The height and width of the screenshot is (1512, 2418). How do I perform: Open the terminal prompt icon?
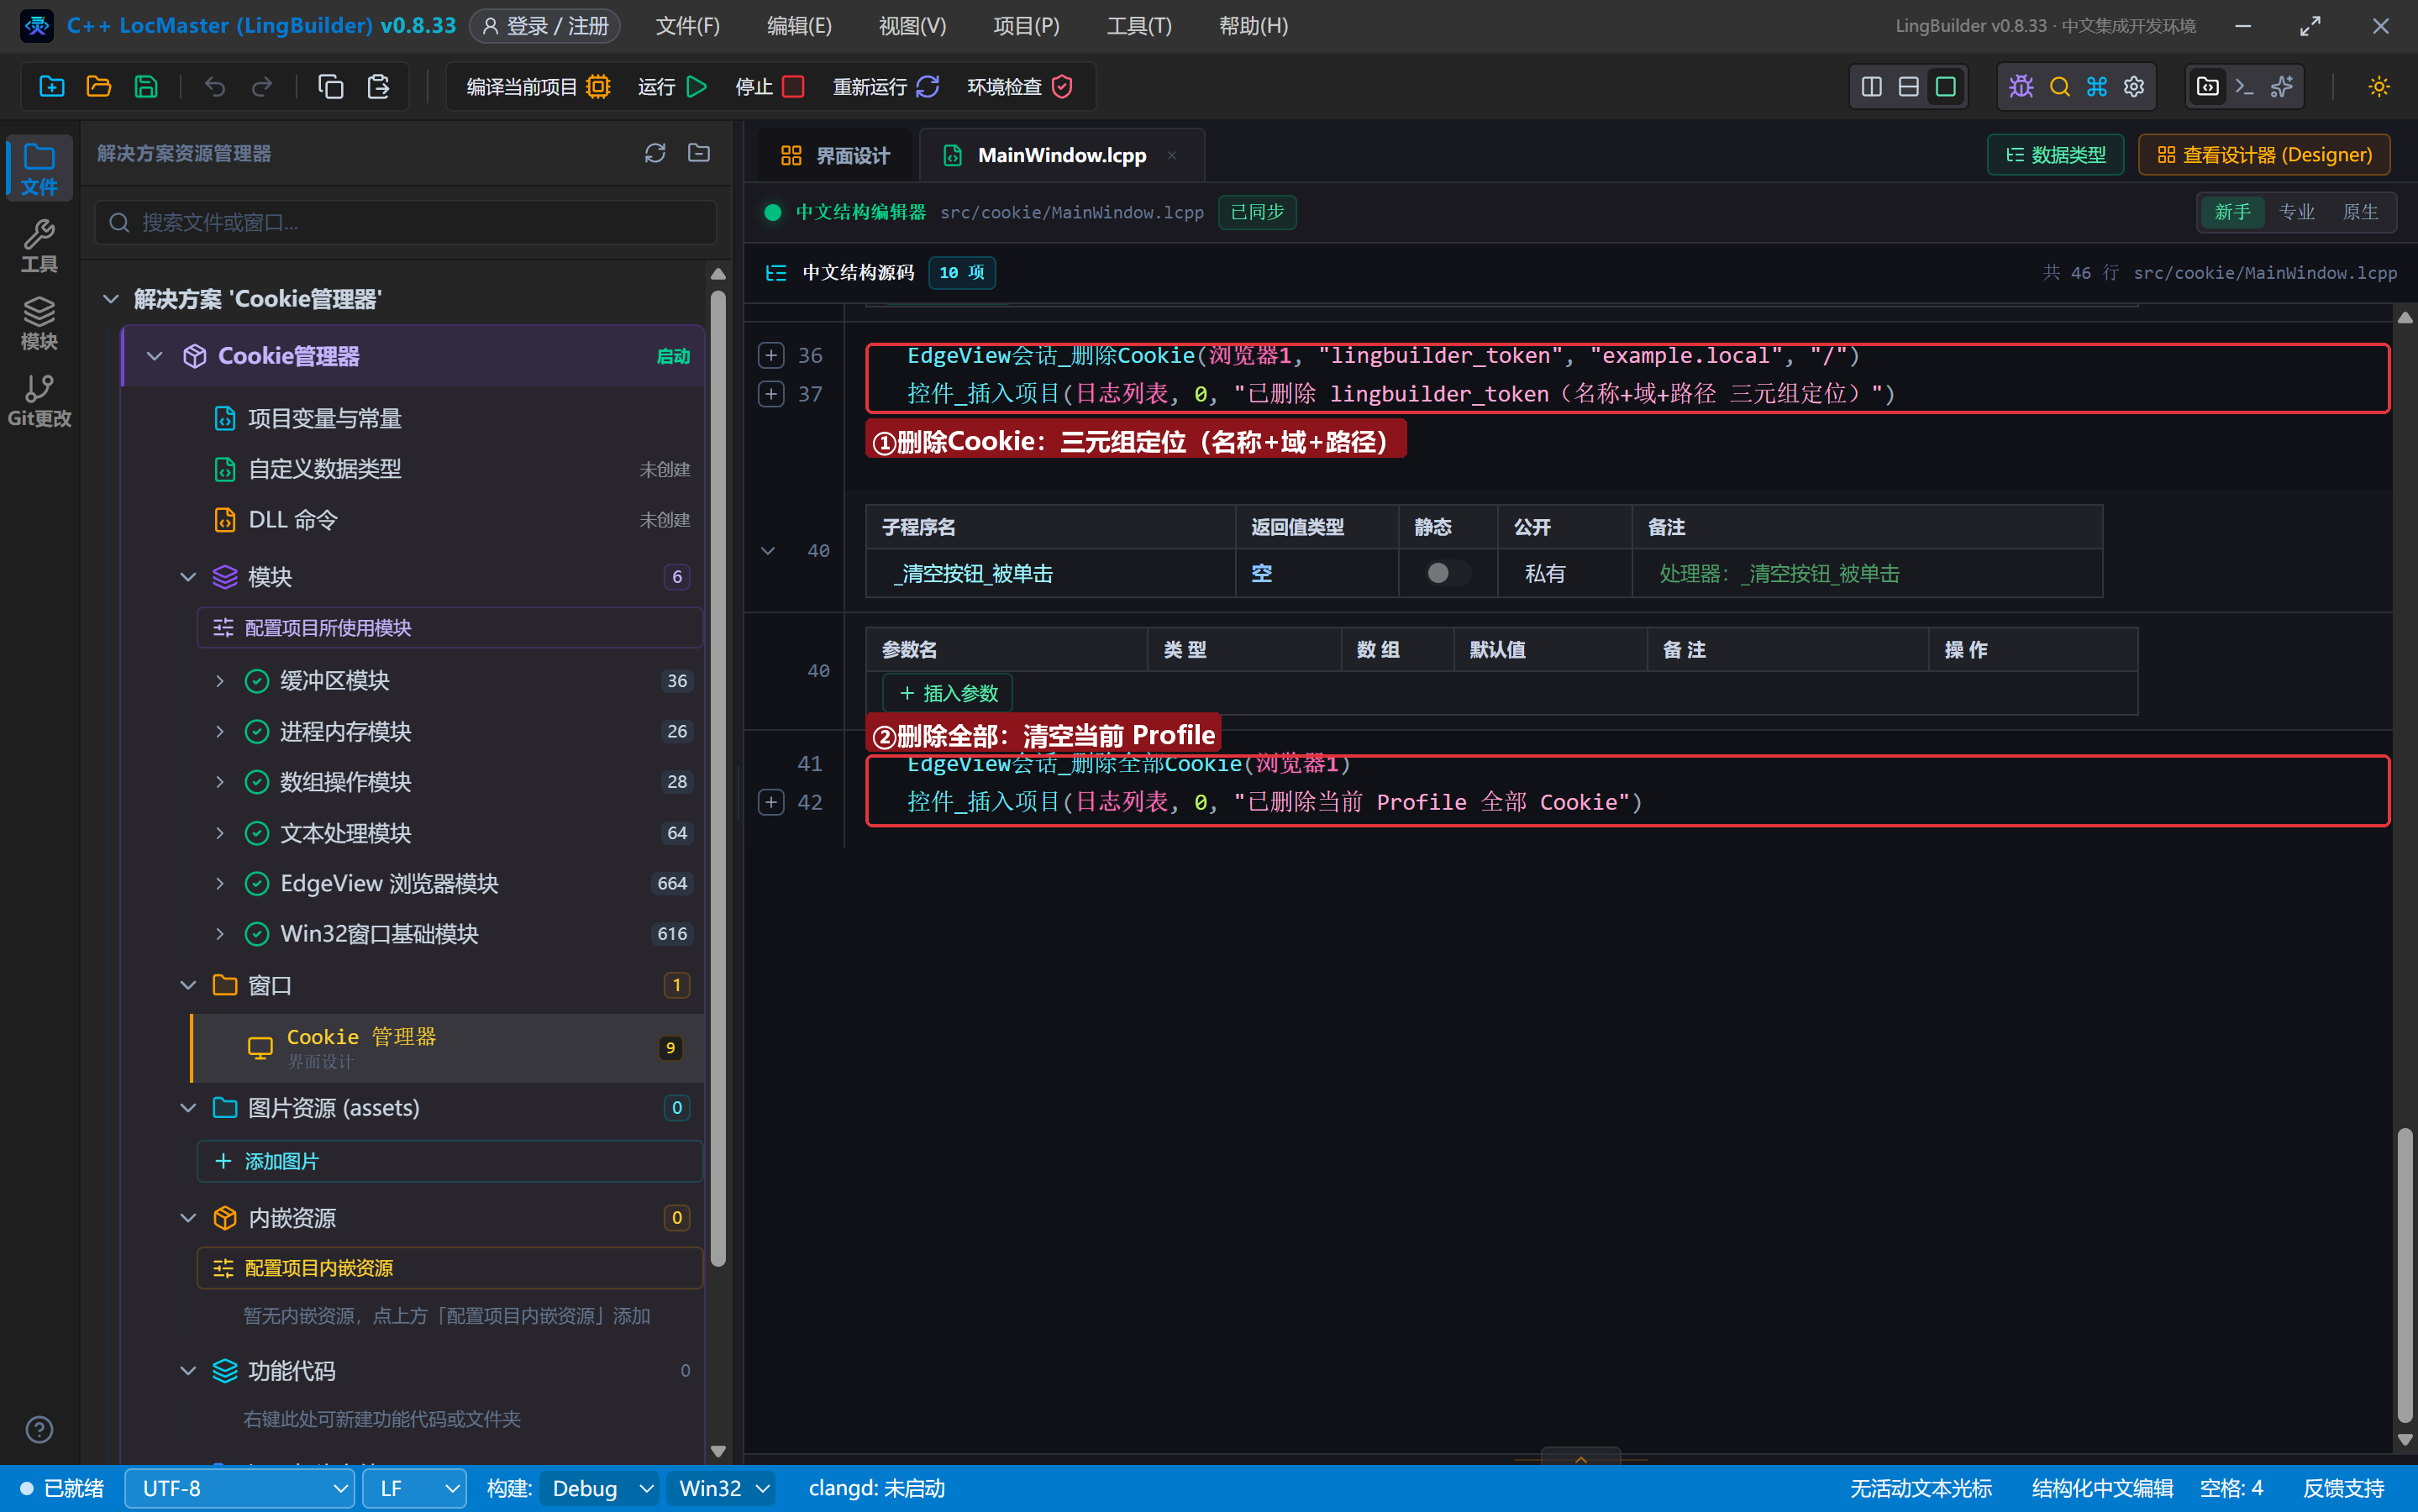click(x=2245, y=87)
